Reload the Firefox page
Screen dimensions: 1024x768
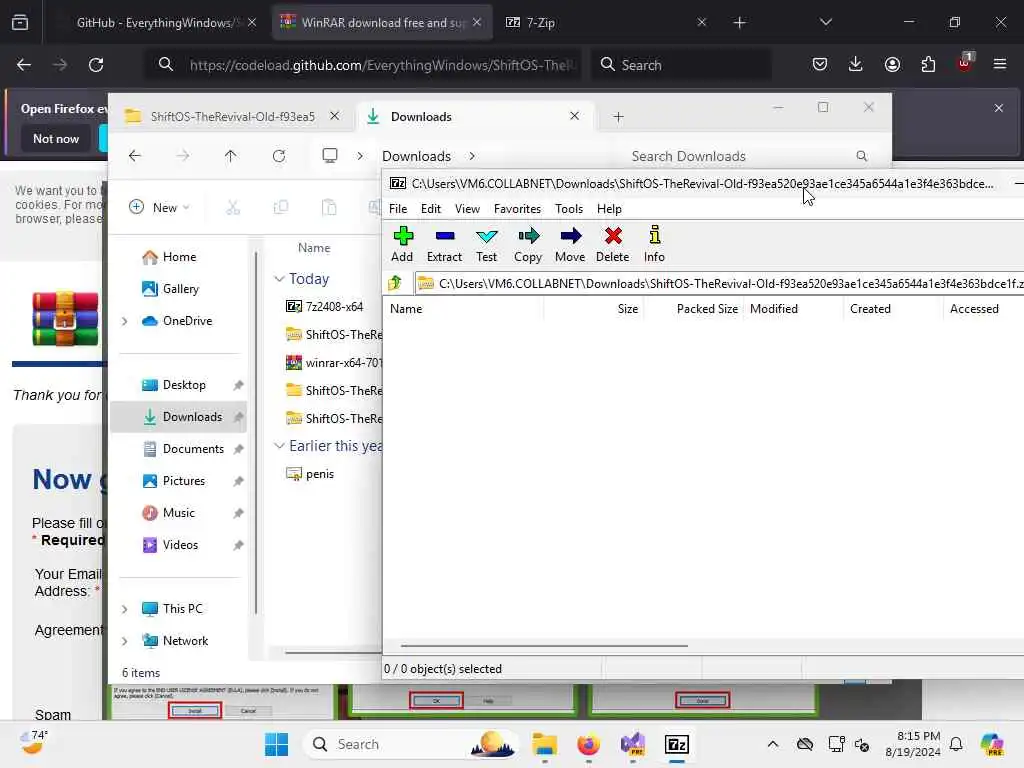click(96, 65)
